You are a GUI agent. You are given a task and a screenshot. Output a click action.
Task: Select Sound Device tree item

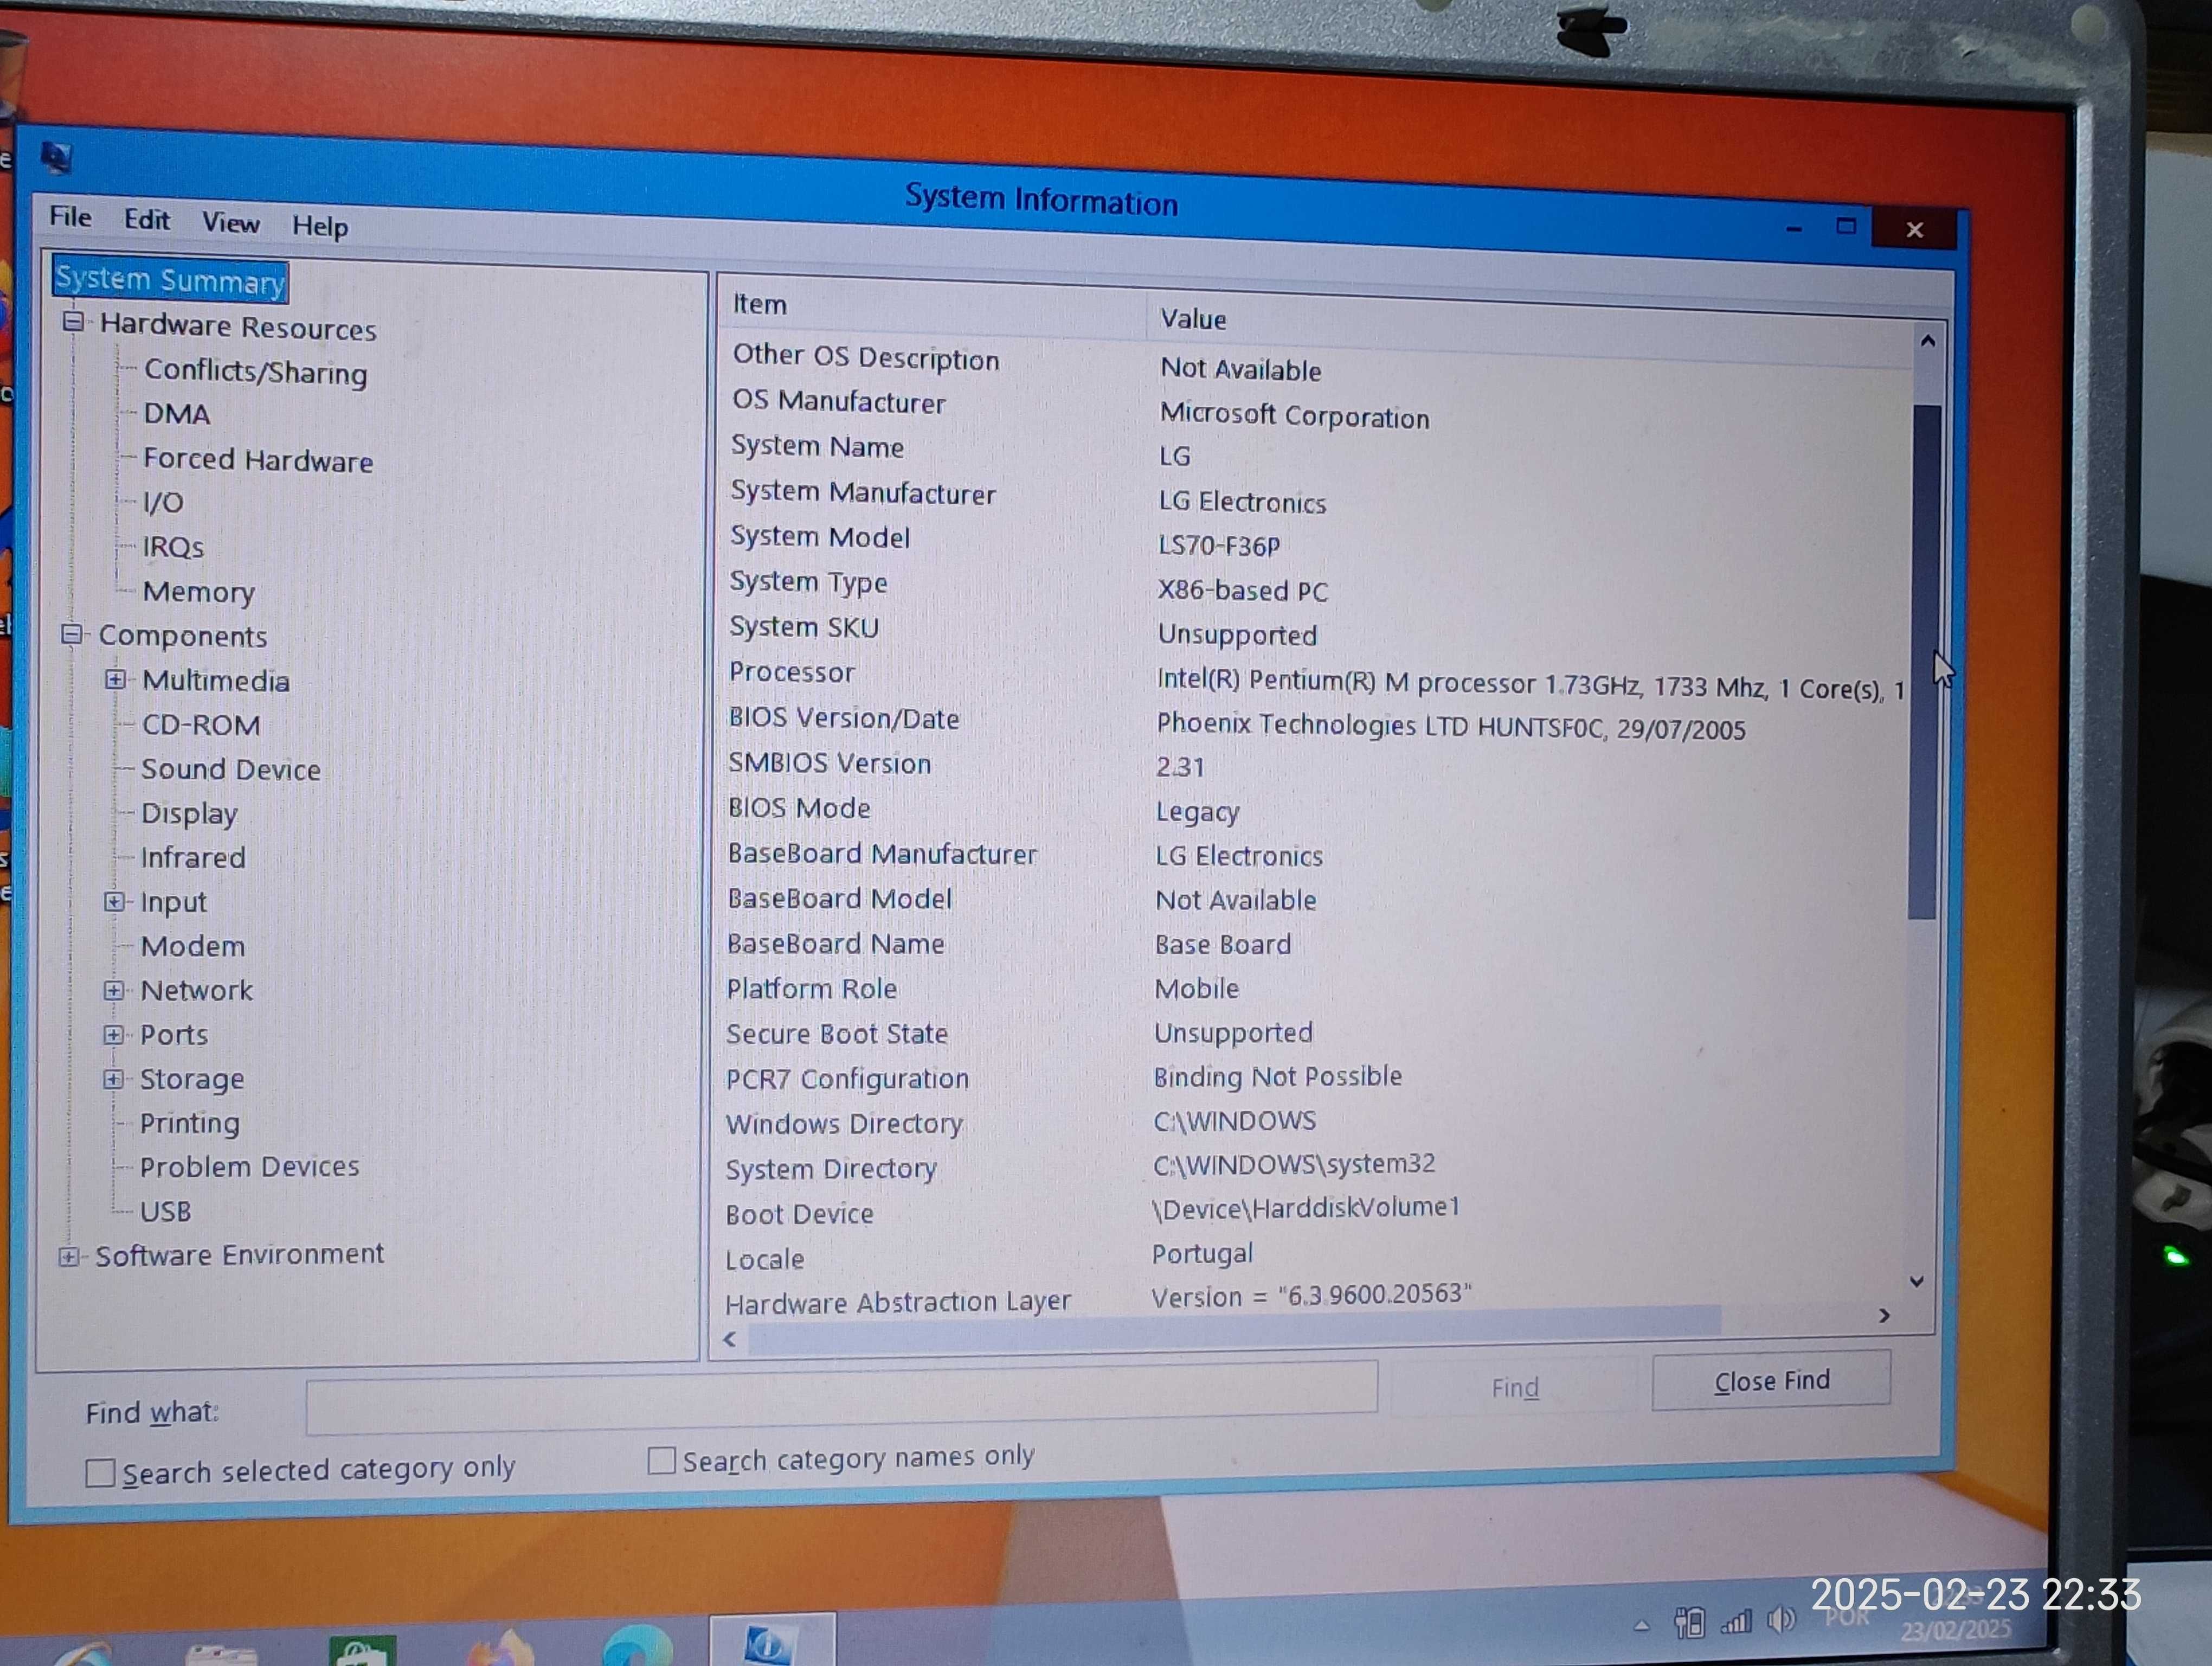(x=231, y=769)
